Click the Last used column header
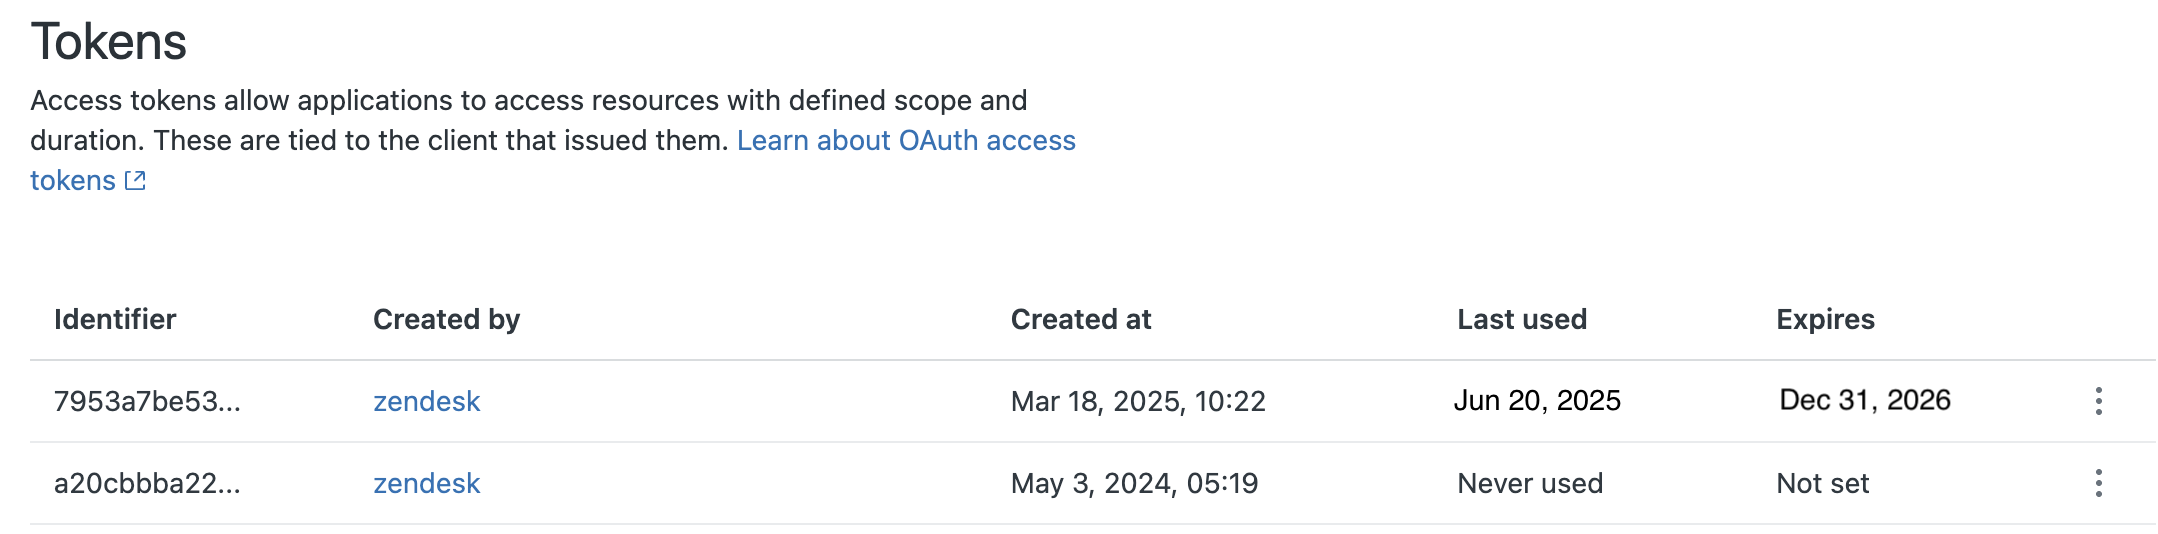 1522,319
